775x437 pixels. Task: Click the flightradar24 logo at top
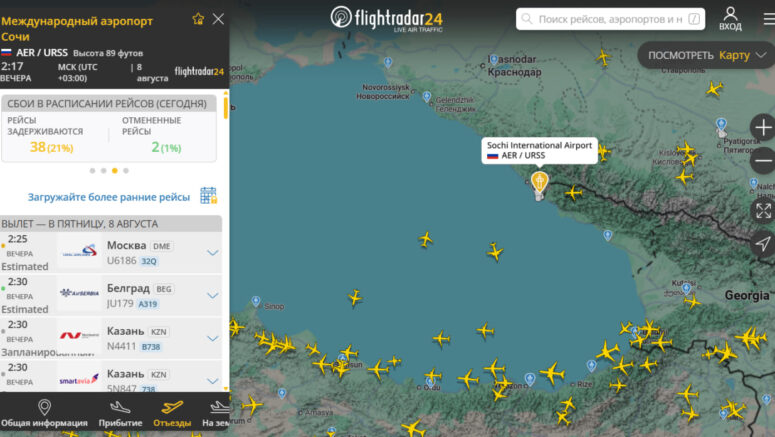(x=387, y=19)
